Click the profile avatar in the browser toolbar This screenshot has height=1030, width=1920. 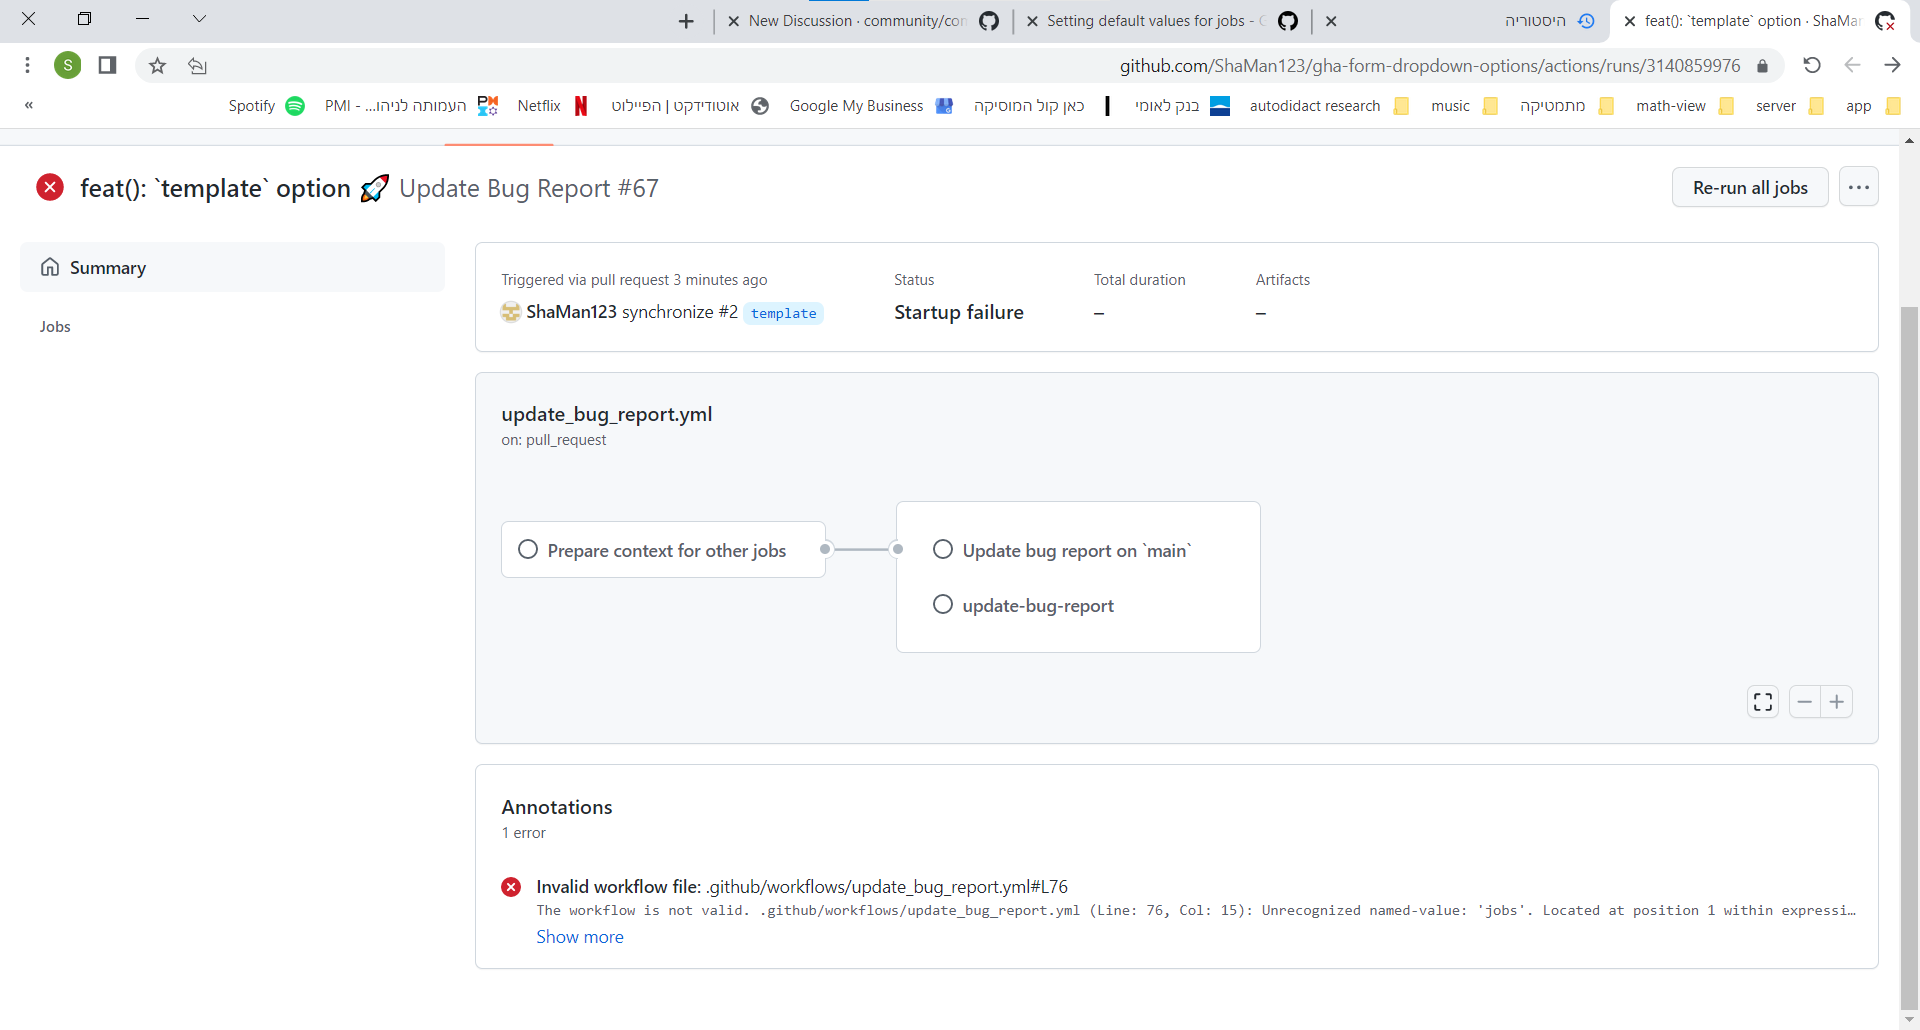67,65
